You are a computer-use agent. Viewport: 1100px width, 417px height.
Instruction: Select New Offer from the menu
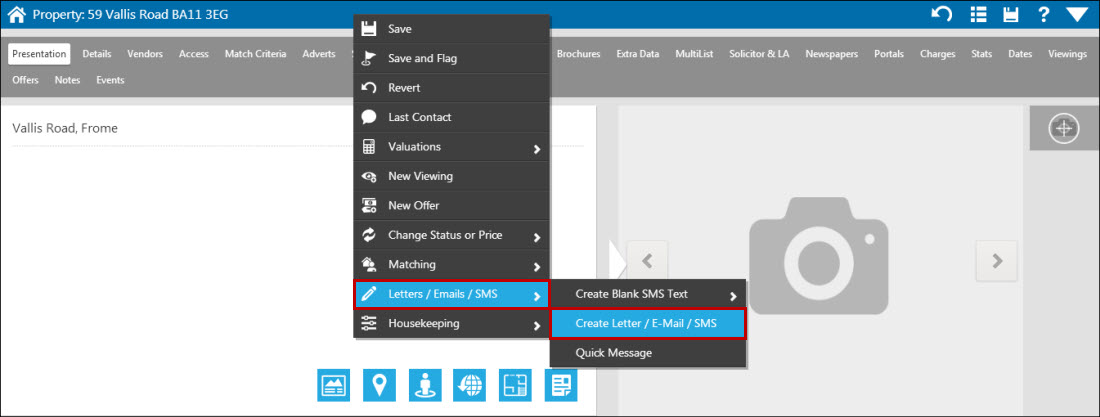452,206
